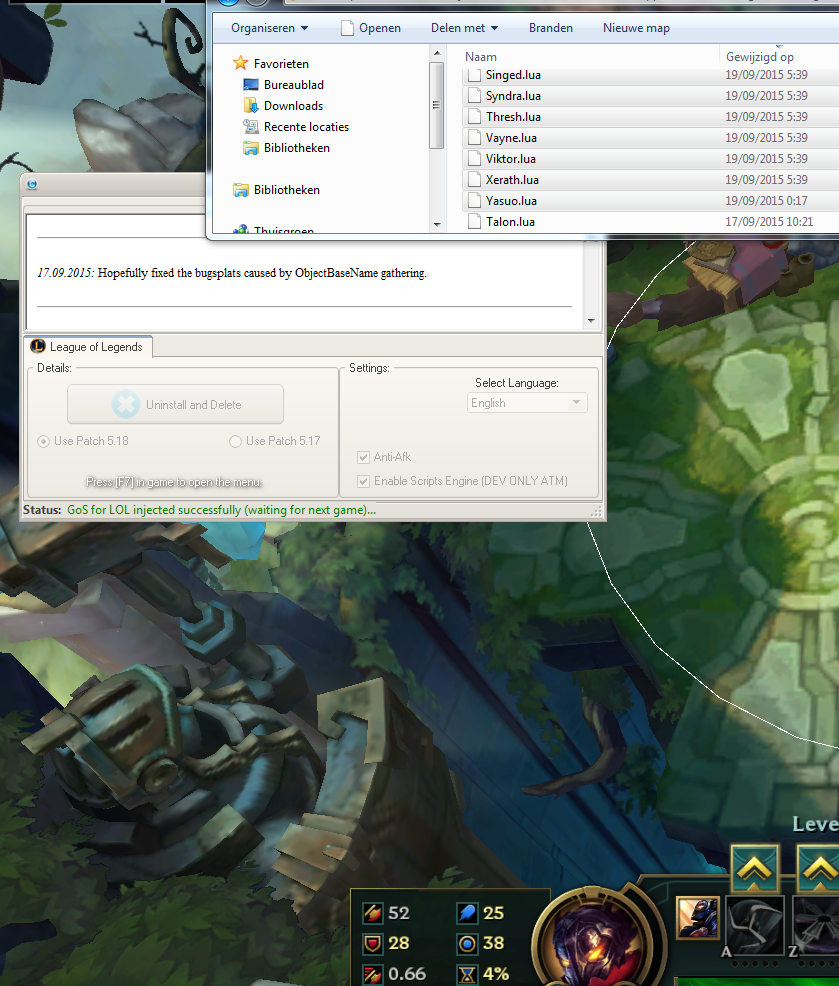The height and width of the screenshot is (986, 839).
Task: Open Recente locaties in sidebar
Action: 306,126
